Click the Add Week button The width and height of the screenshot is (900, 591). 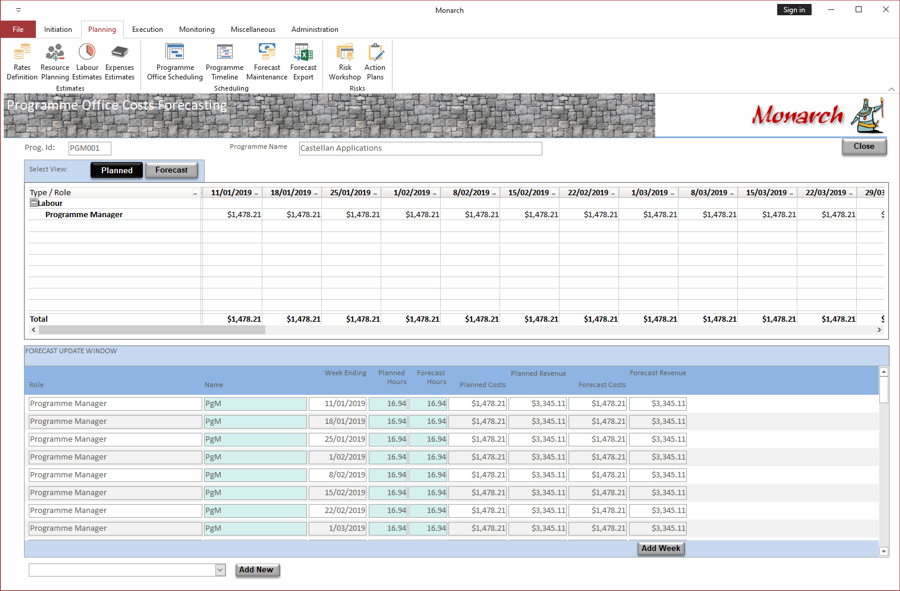pyautogui.click(x=661, y=549)
